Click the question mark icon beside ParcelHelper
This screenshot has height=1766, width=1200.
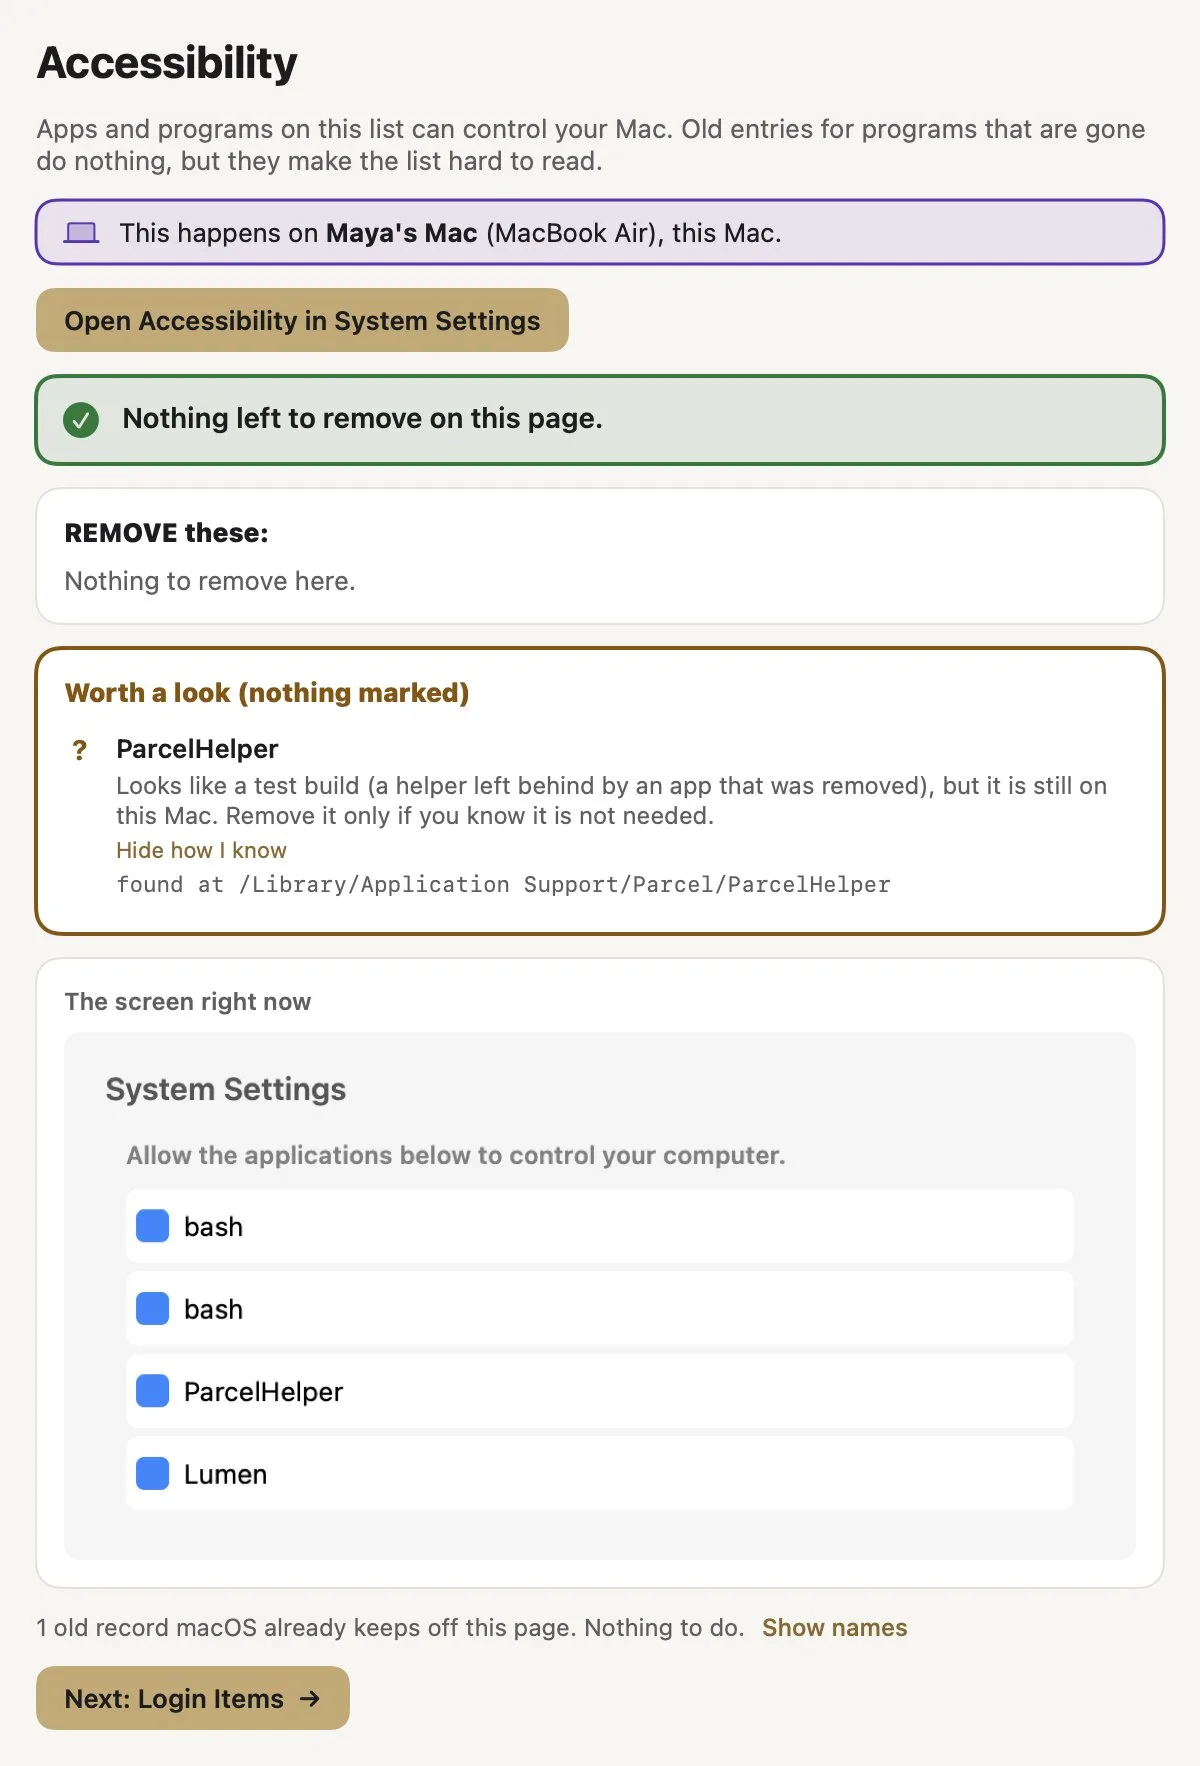[80, 750]
